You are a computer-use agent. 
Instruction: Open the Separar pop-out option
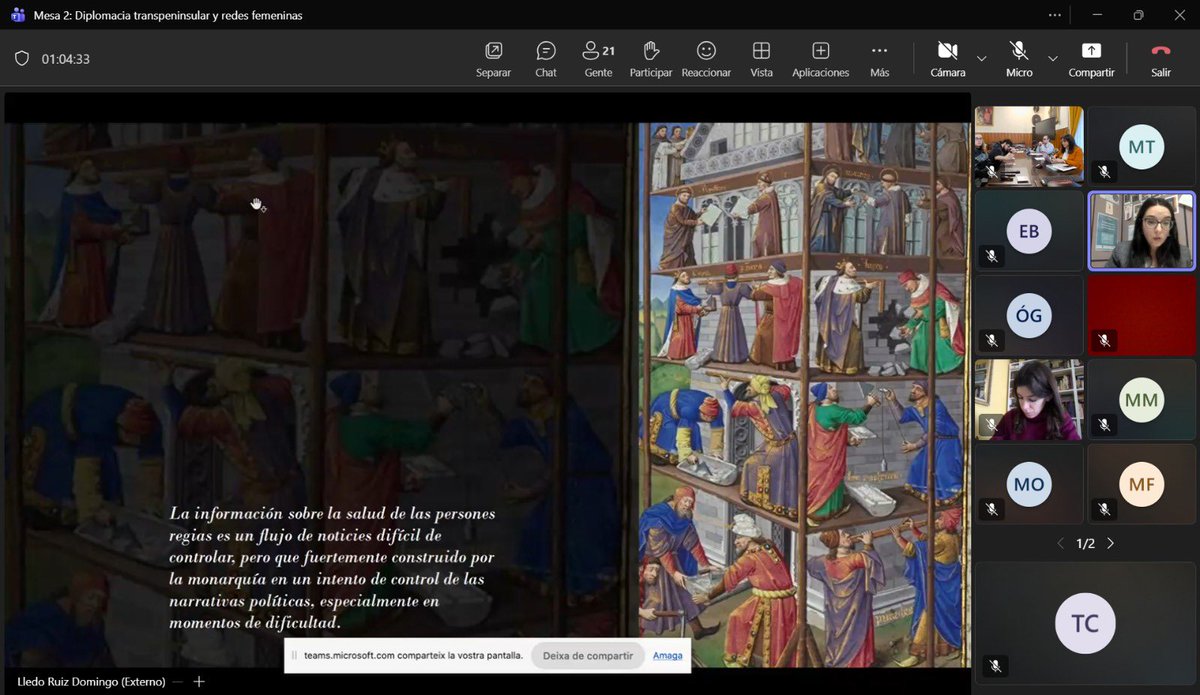493,59
